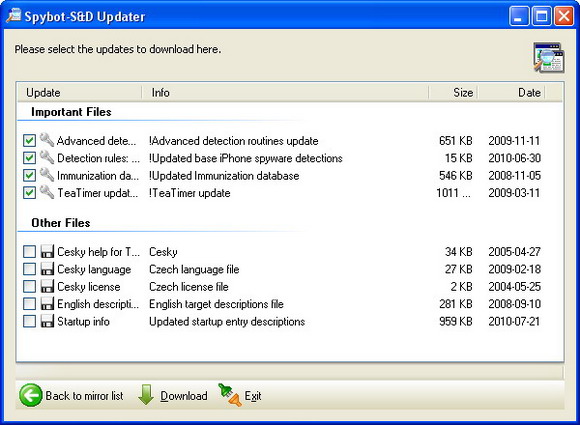
Task: Click the wrench icon beside Immunization database
Action: tap(47, 174)
